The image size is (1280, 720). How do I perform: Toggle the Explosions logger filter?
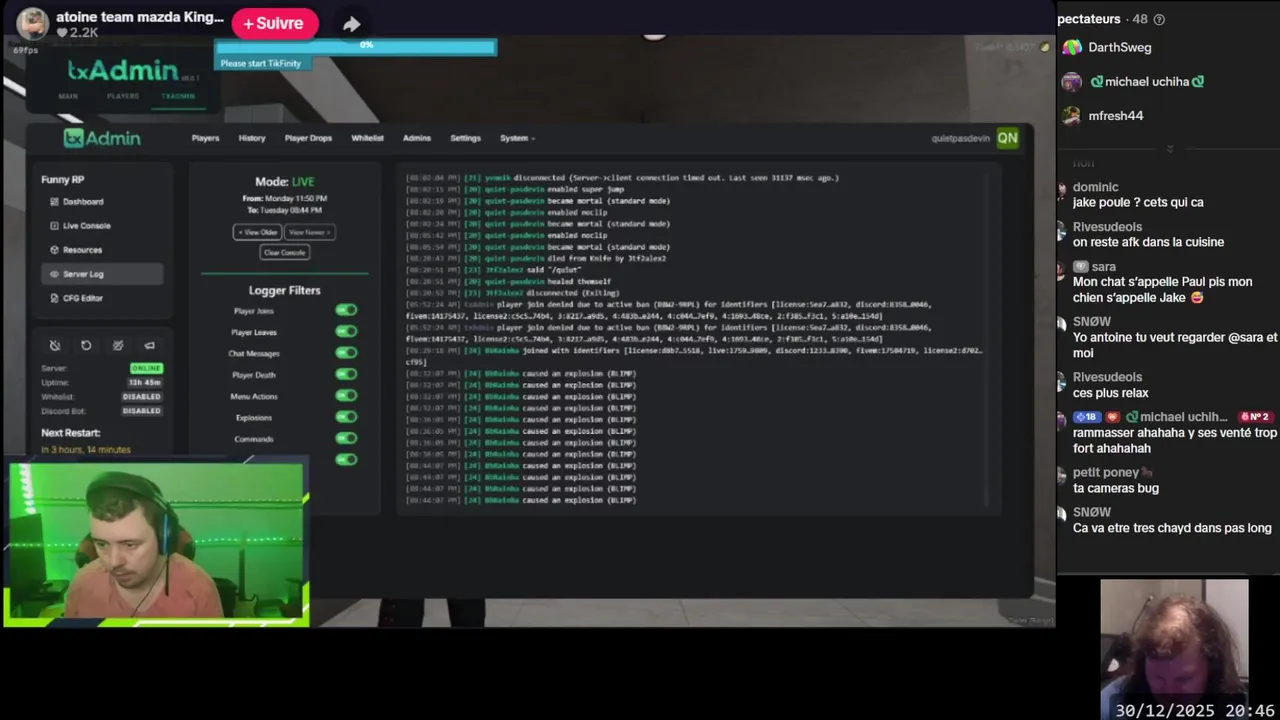coord(346,416)
